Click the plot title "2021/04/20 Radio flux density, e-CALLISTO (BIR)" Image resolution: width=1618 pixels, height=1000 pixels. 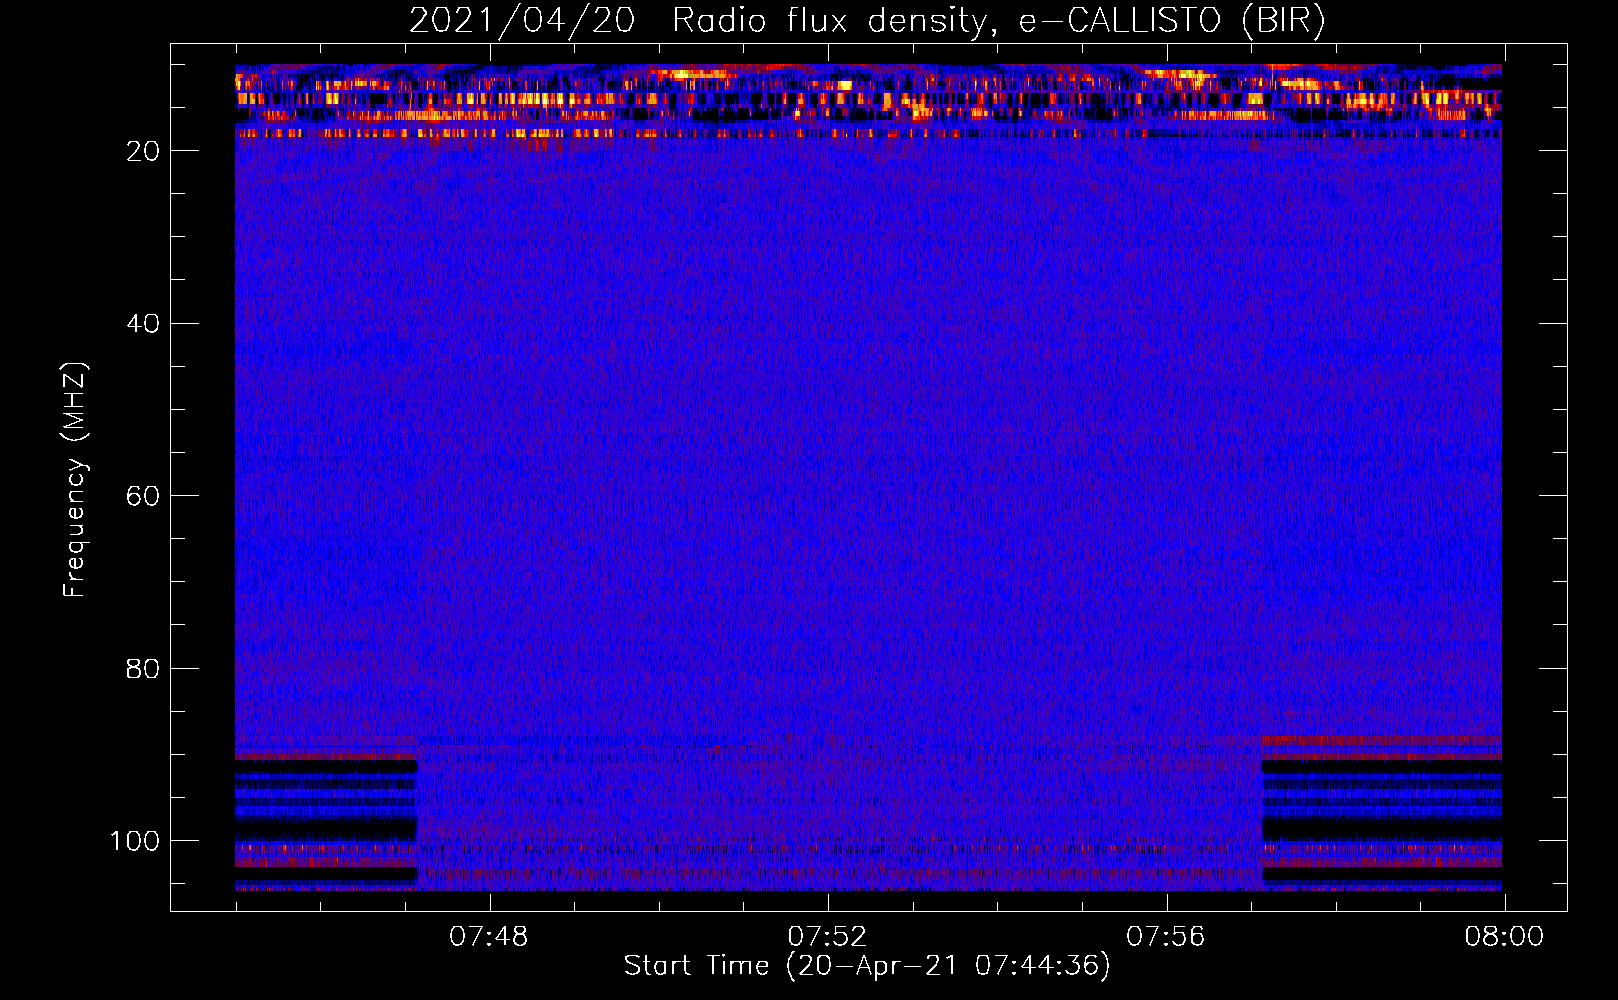click(x=867, y=21)
